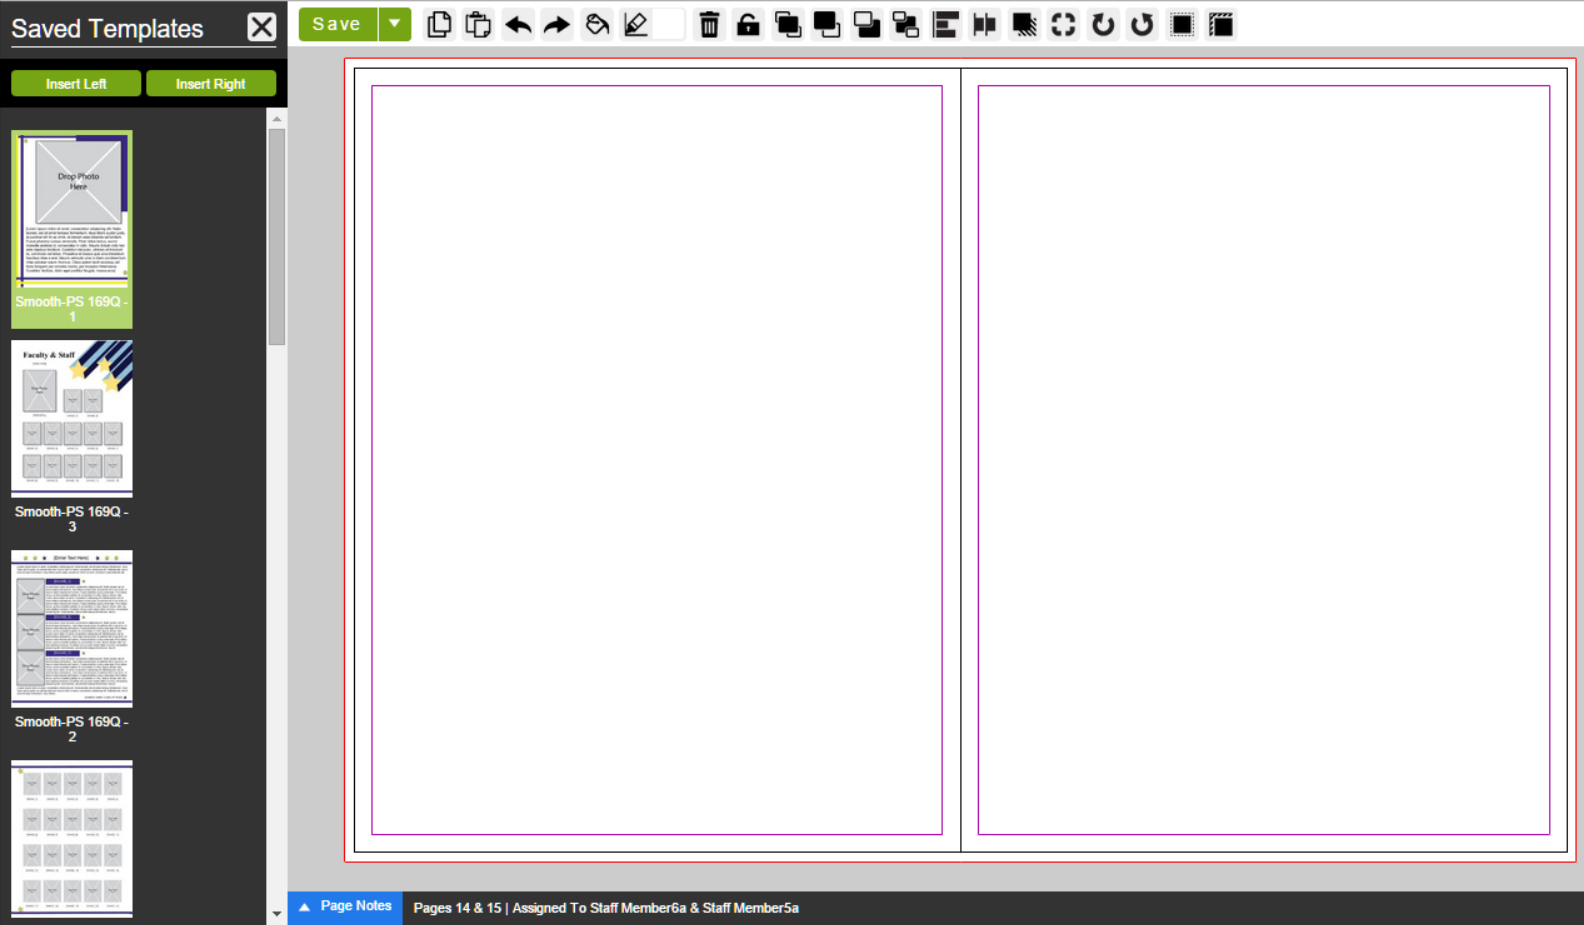The width and height of the screenshot is (1584, 925).
Task: Select the portrait grid template thumbnail at bottom
Action: pos(72,838)
